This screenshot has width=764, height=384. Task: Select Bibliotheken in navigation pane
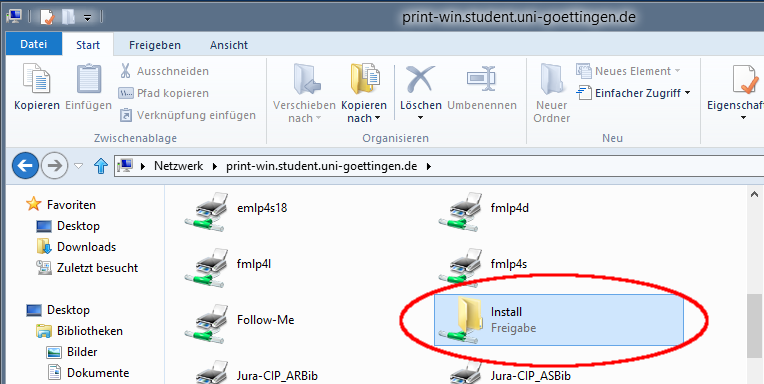(x=90, y=331)
